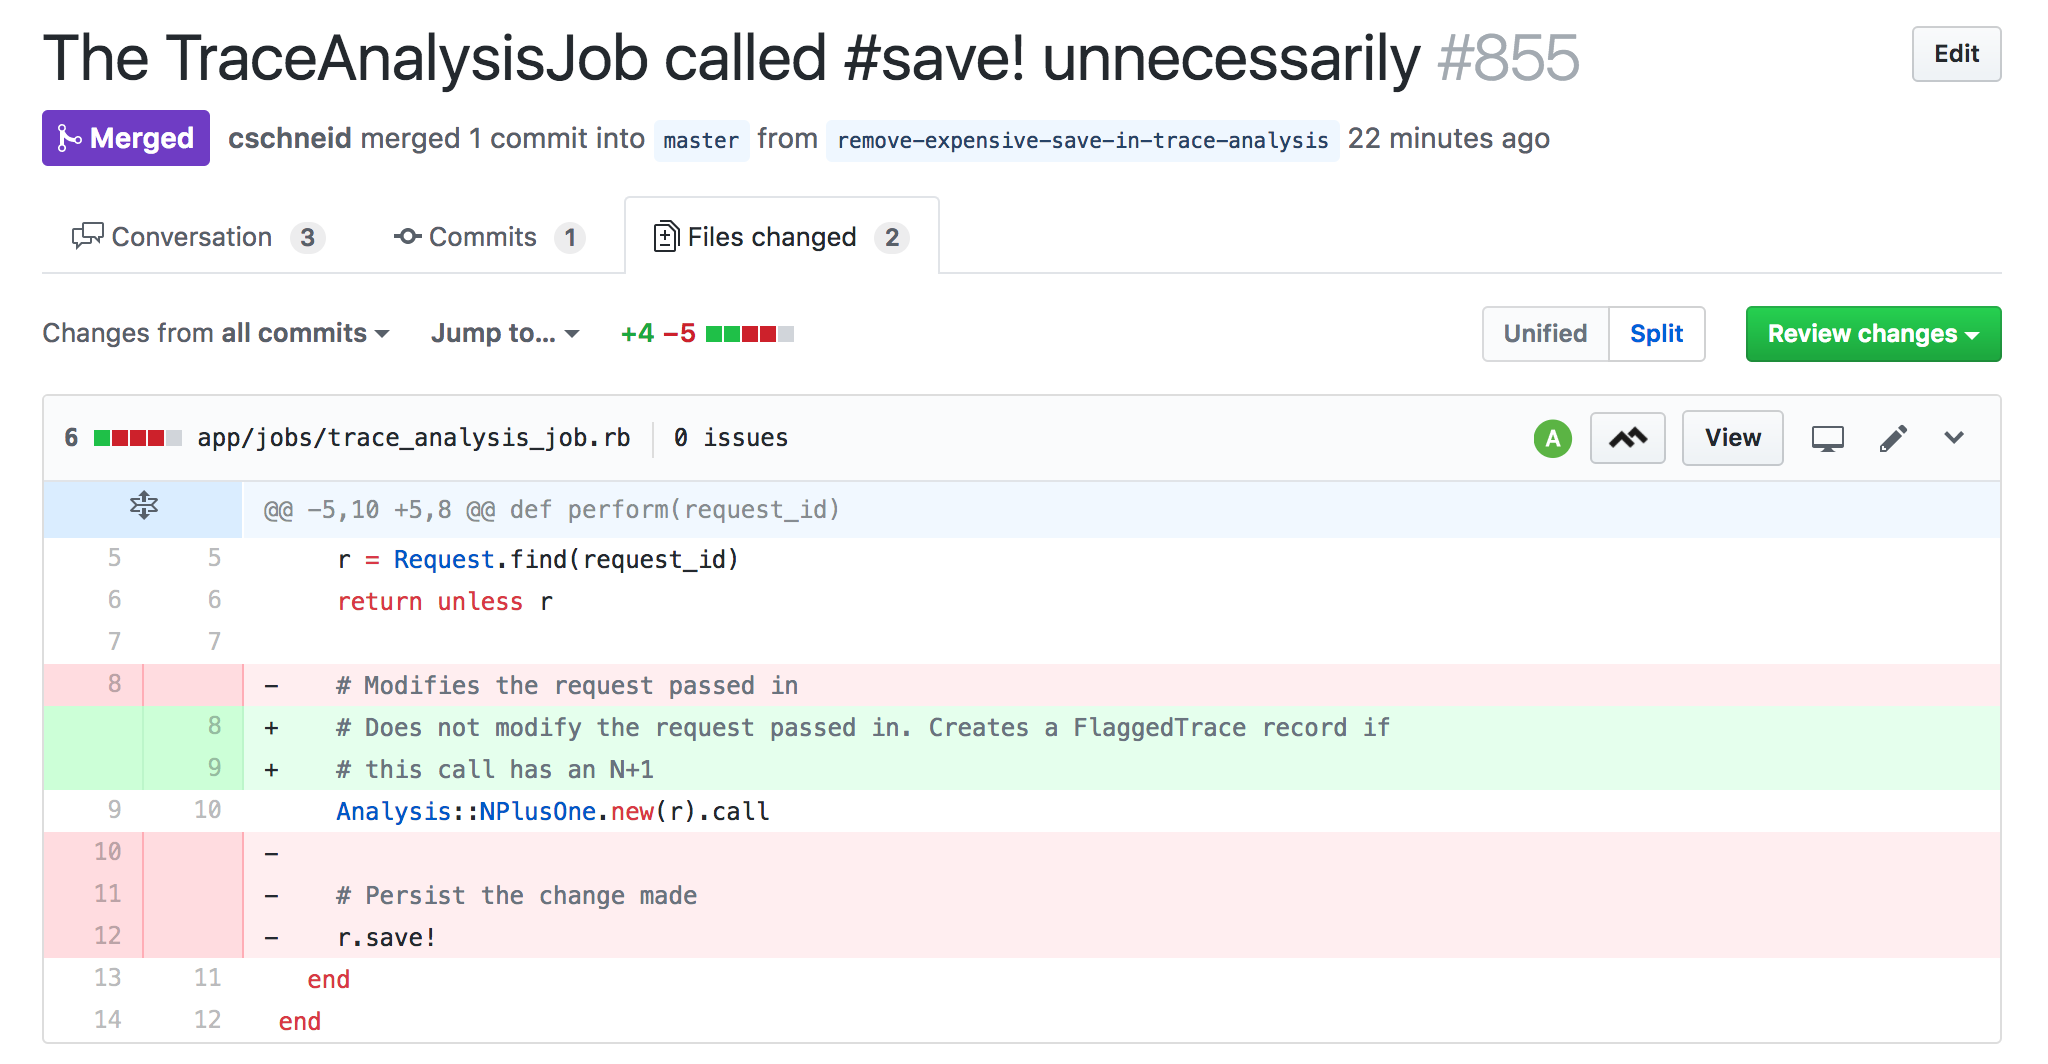Image resolution: width=2048 pixels, height=1064 pixels.
Task: Switch diff view to Unified
Action: point(1545,333)
